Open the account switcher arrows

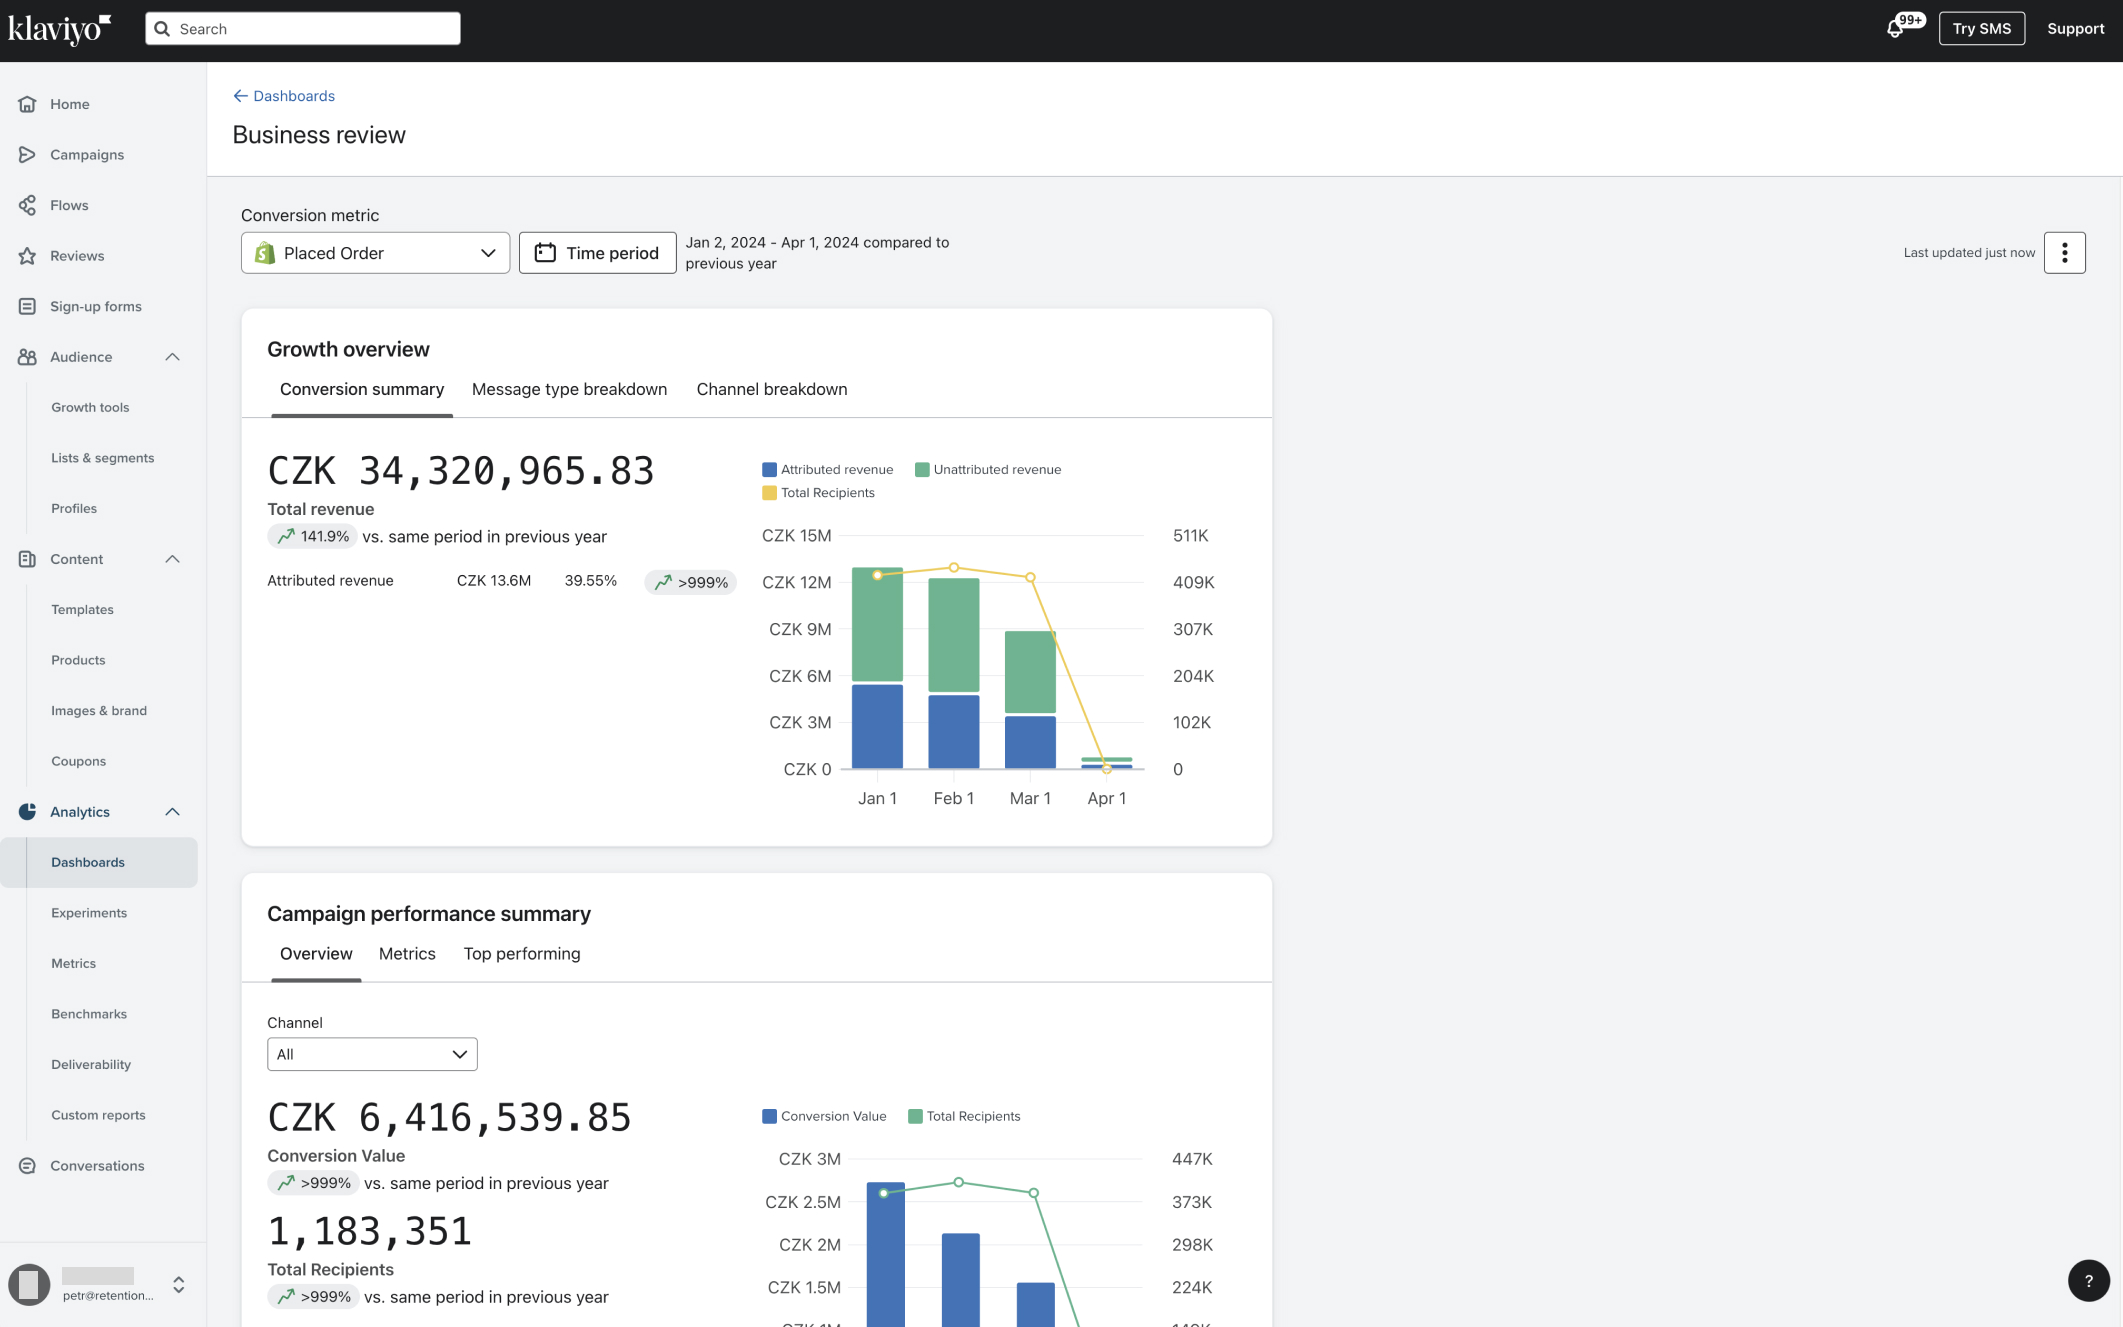click(x=178, y=1284)
